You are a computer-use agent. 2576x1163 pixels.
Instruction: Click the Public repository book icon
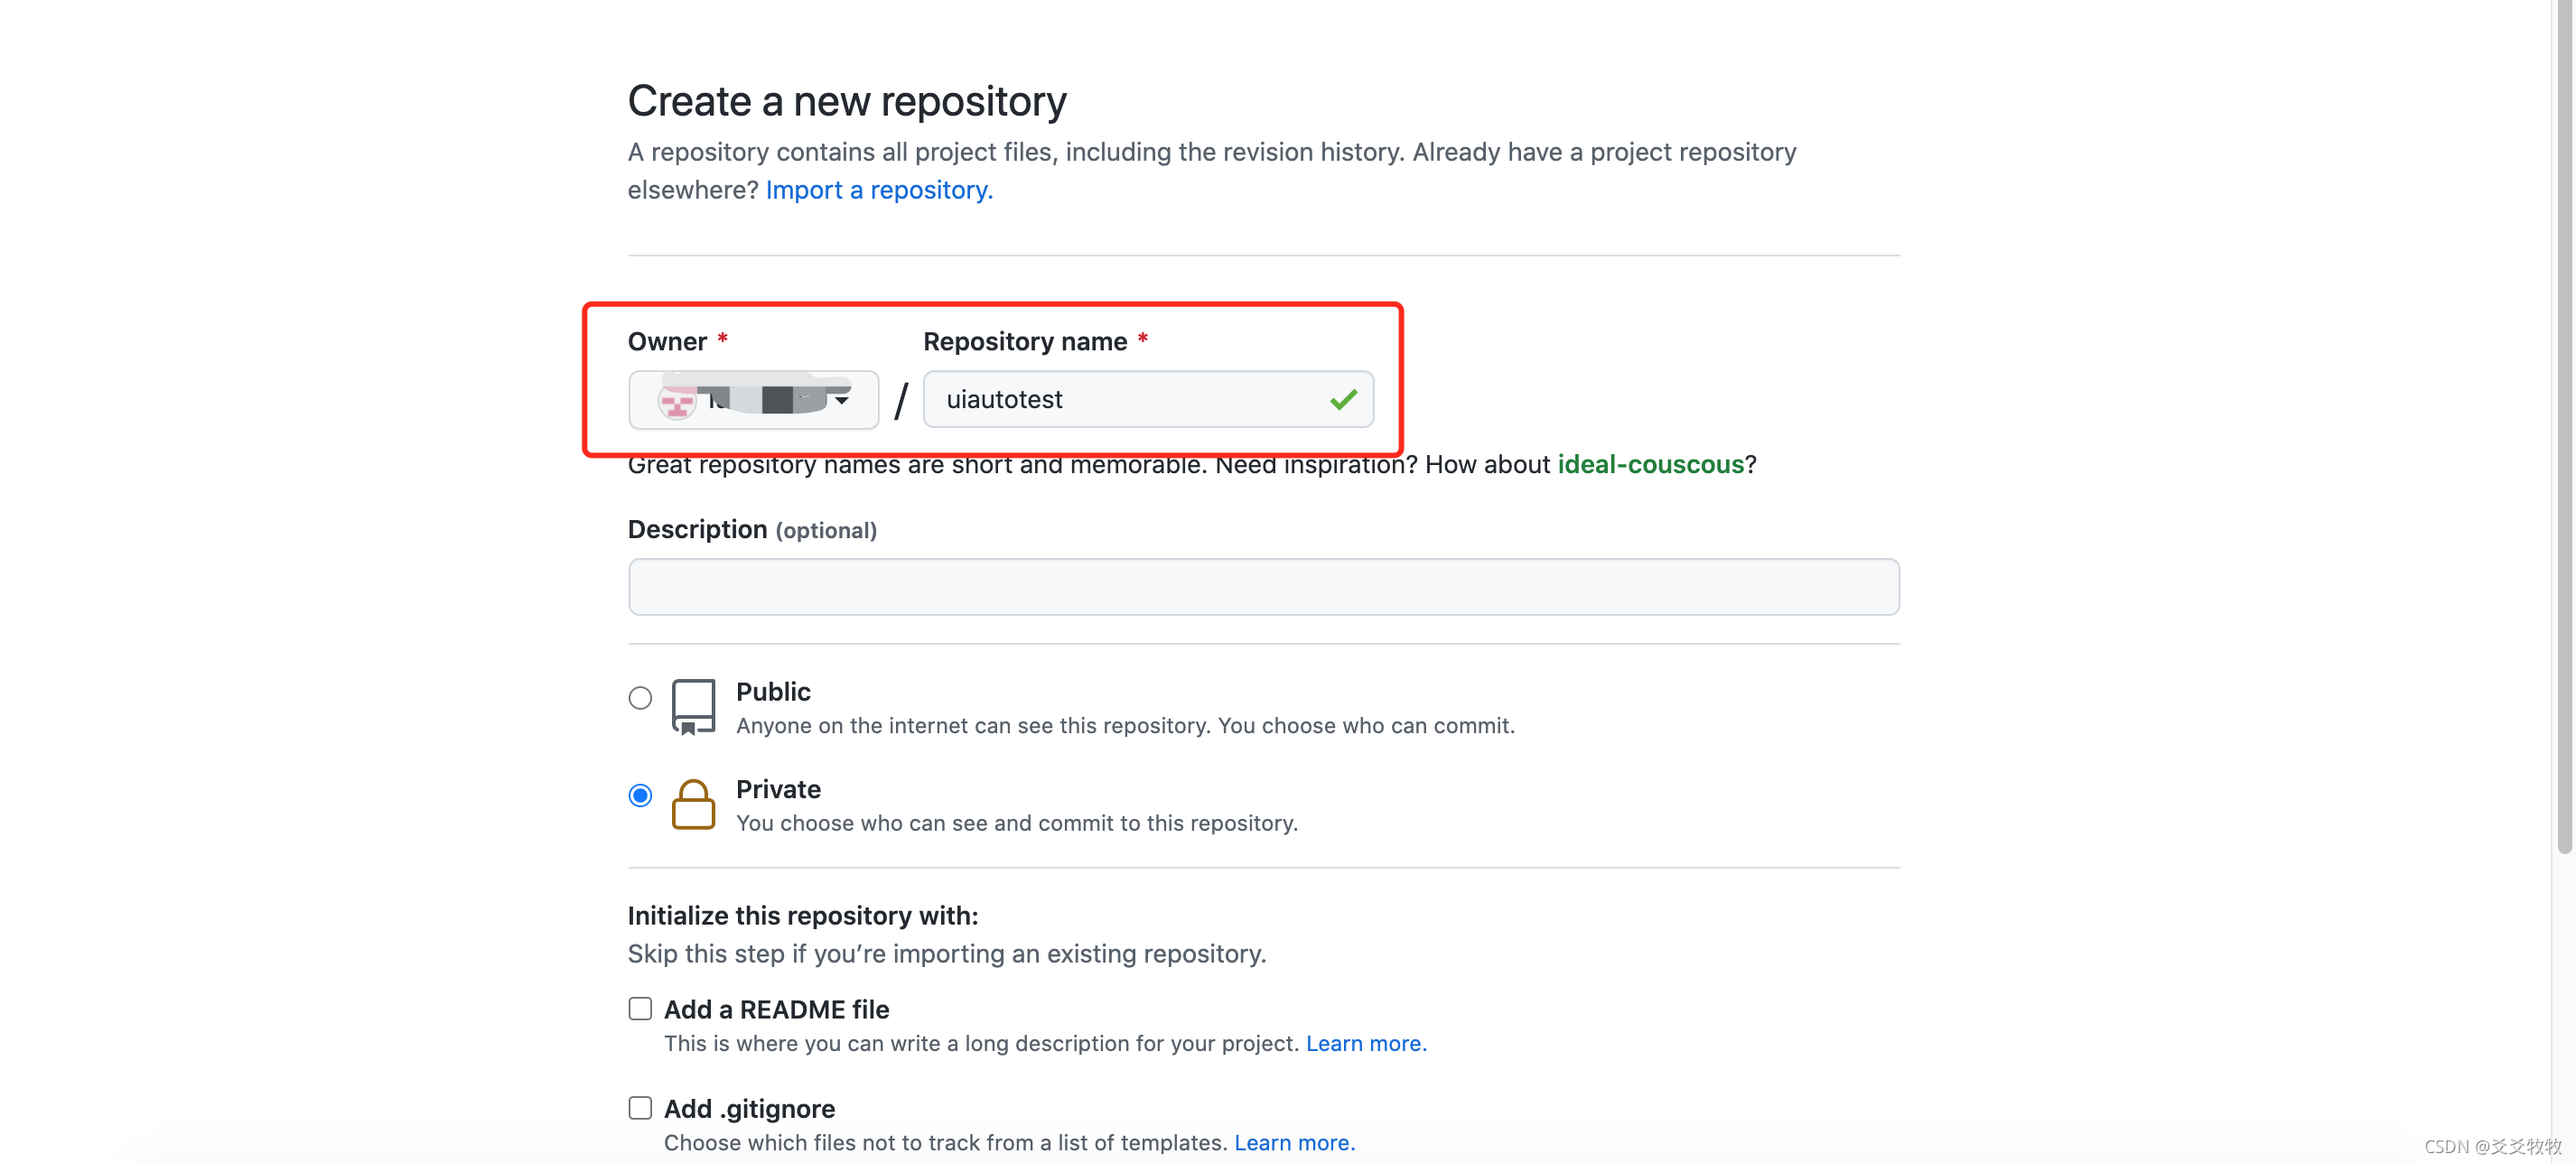click(693, 707)
